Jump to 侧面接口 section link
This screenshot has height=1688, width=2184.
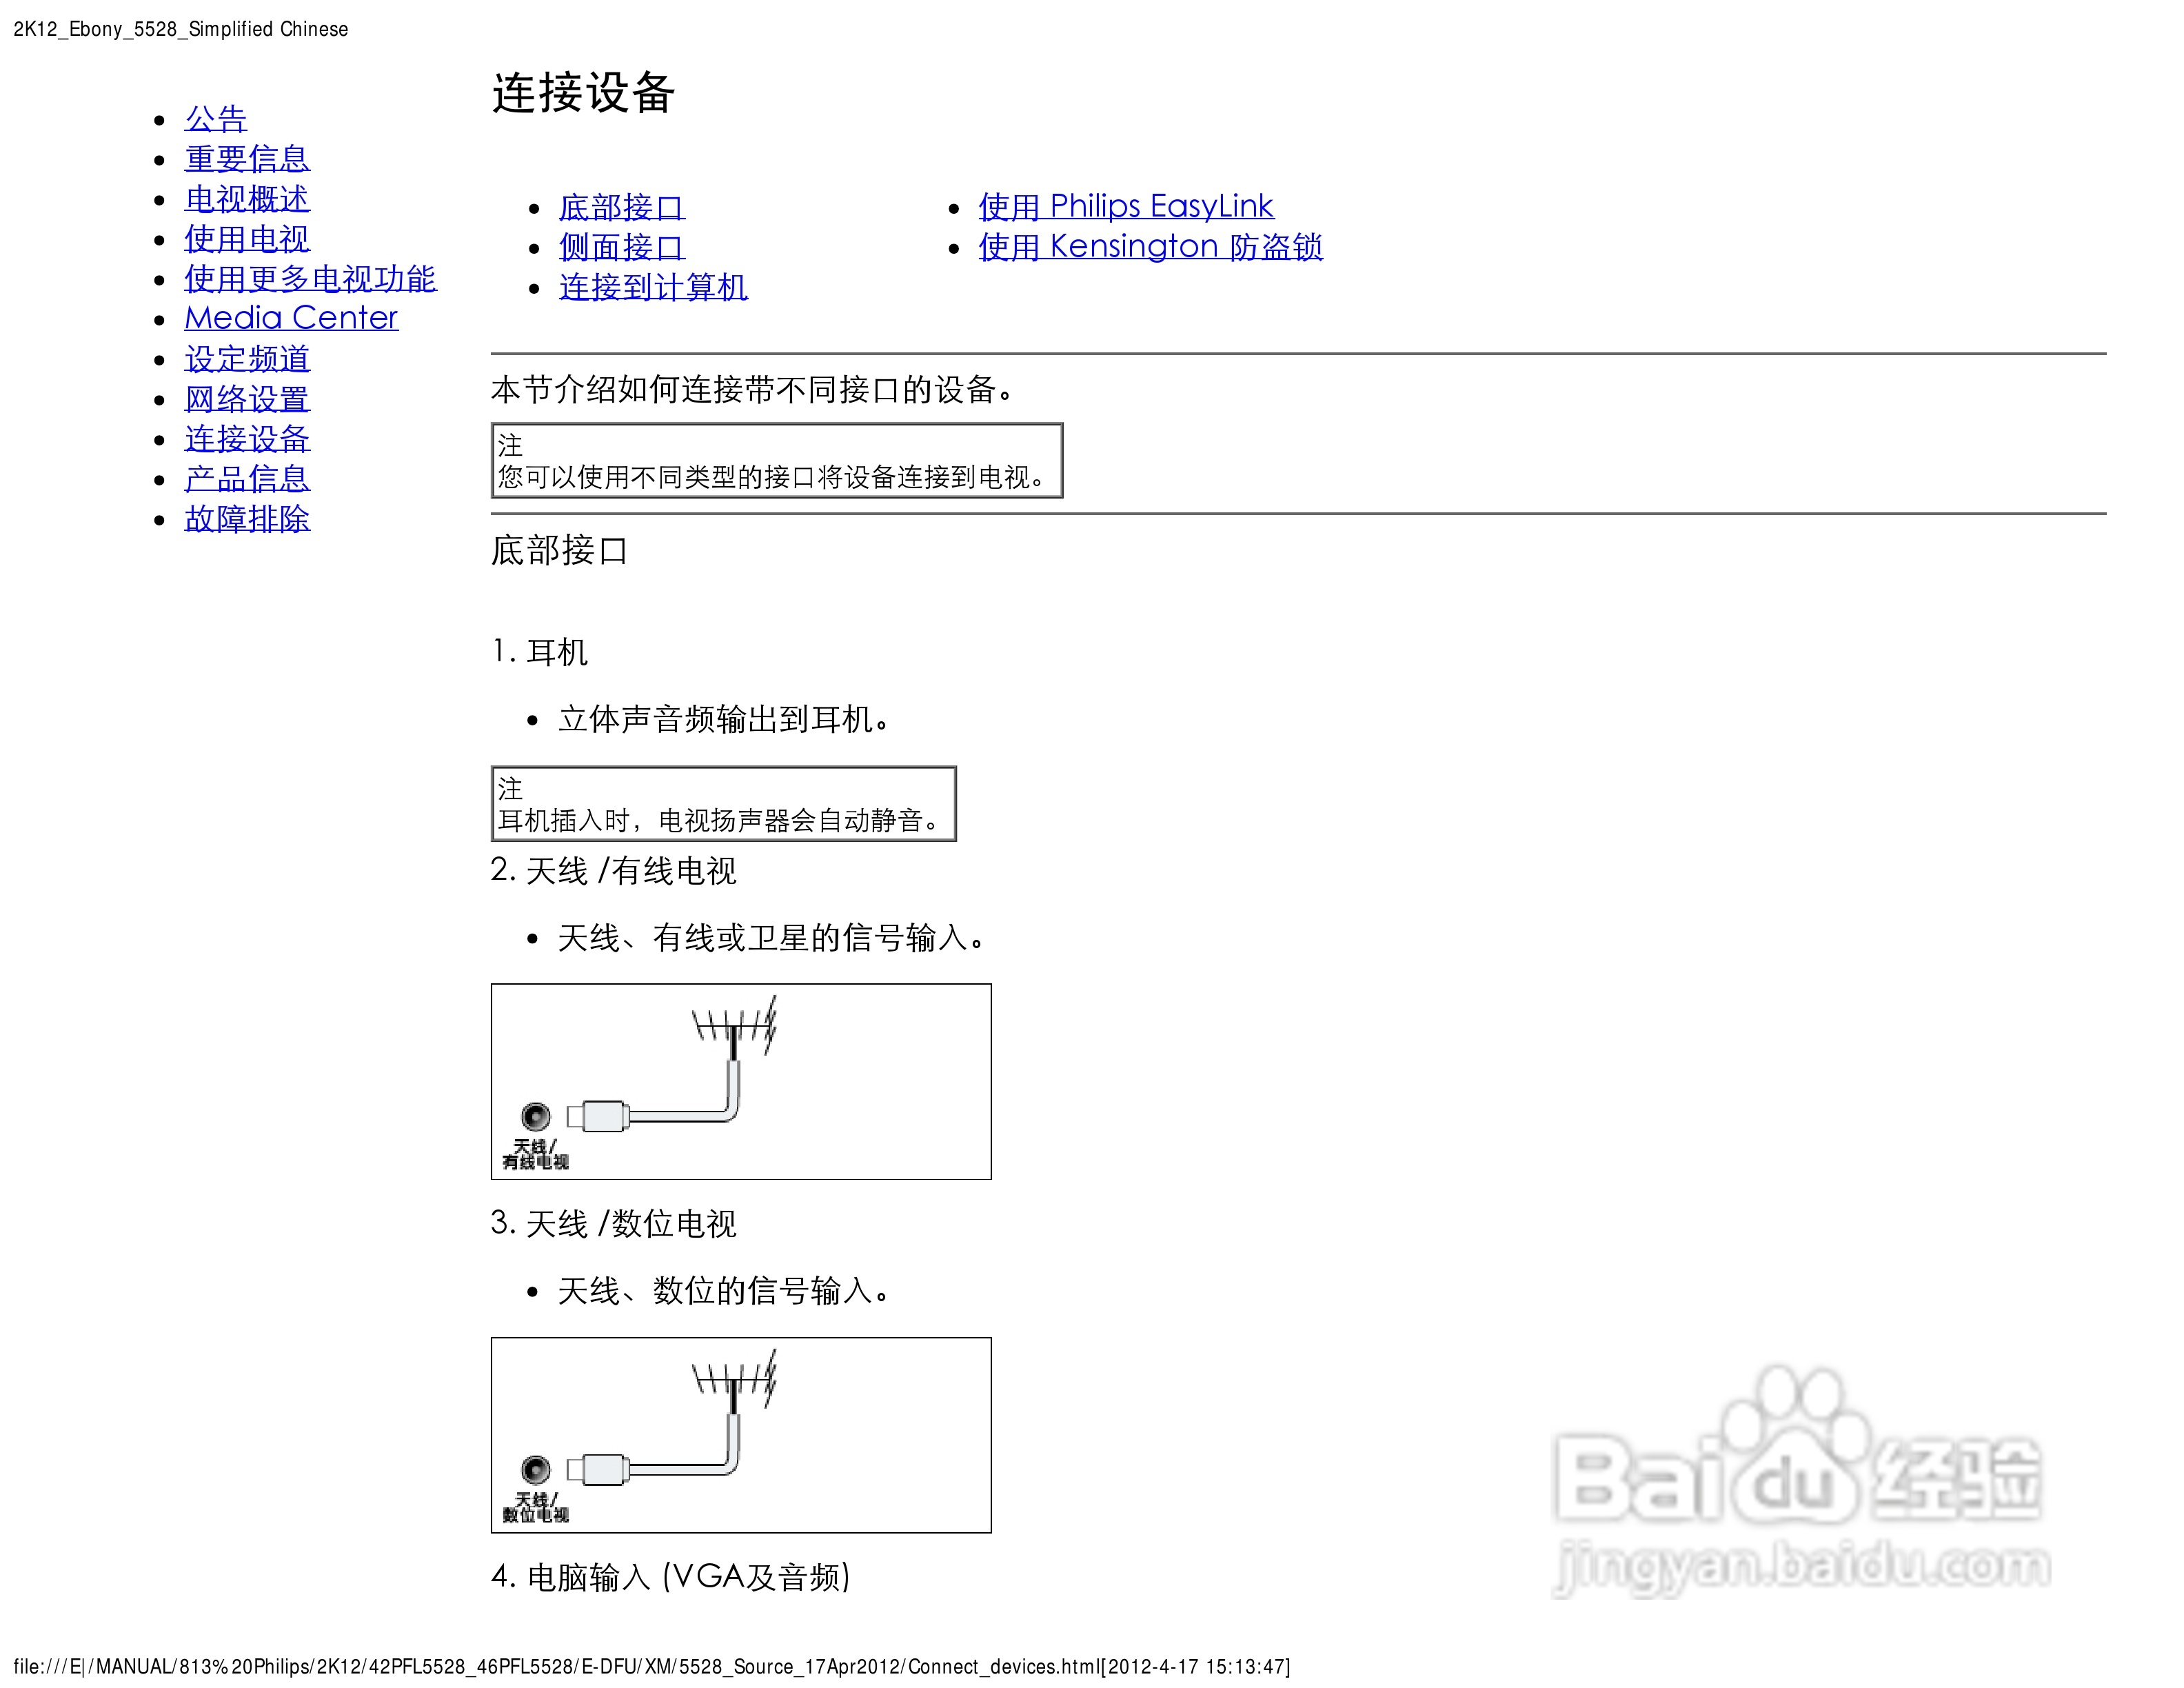coord(621,247)
